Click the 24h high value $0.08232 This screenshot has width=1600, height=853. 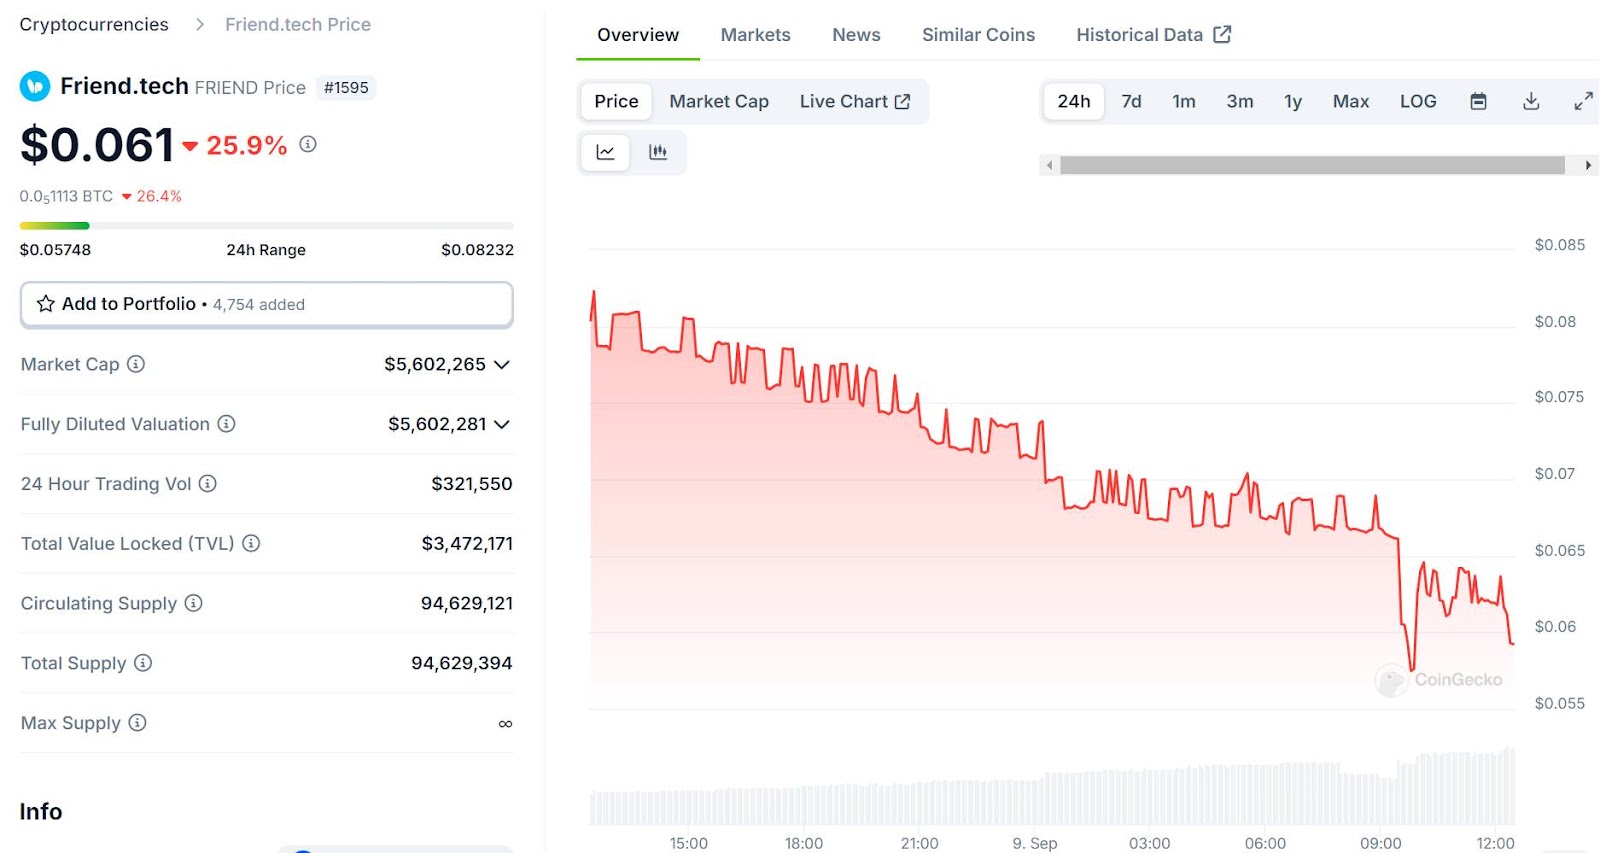(x=477, y=250)
